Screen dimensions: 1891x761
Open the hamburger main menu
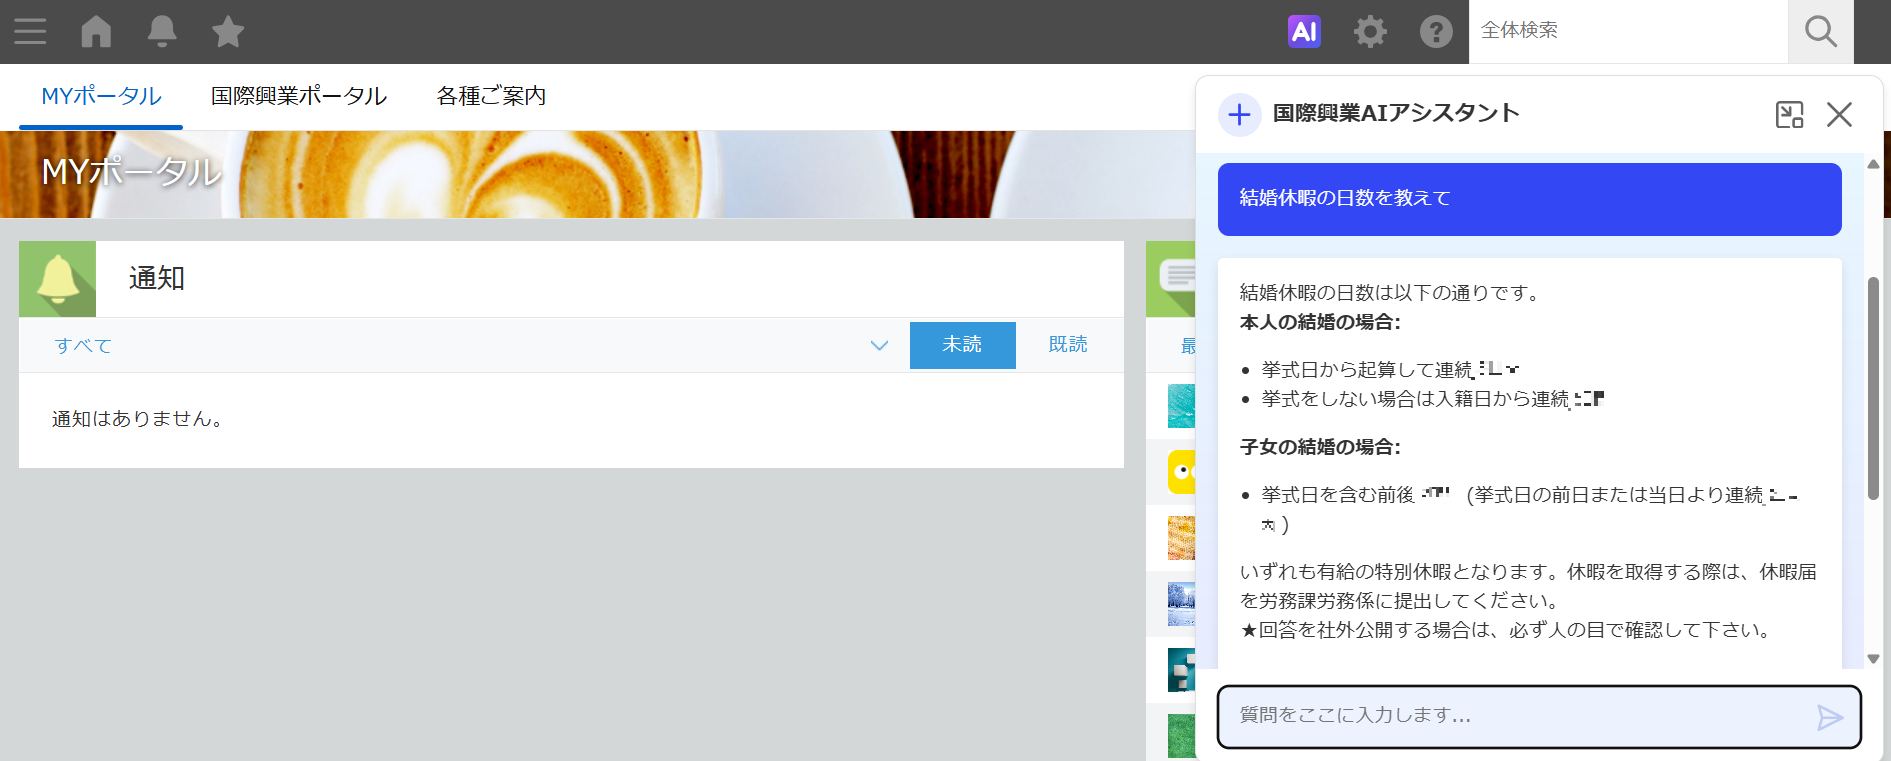(30, 32)
